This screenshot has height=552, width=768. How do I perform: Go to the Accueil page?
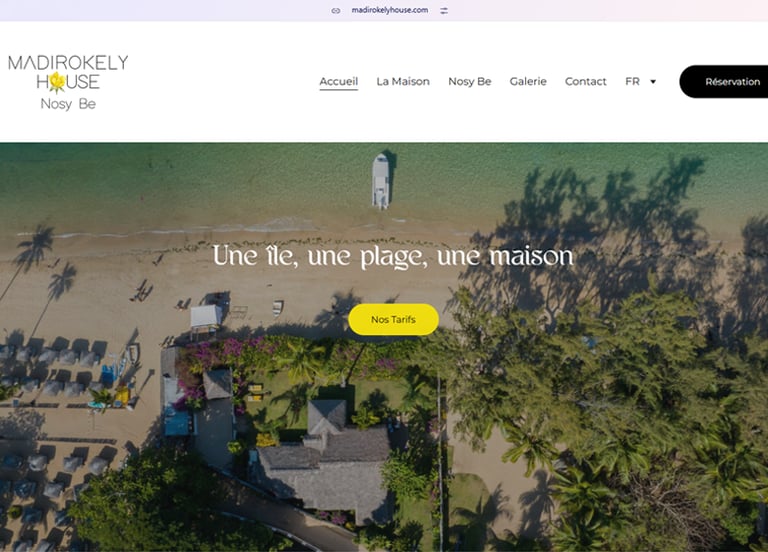(338, 81)
